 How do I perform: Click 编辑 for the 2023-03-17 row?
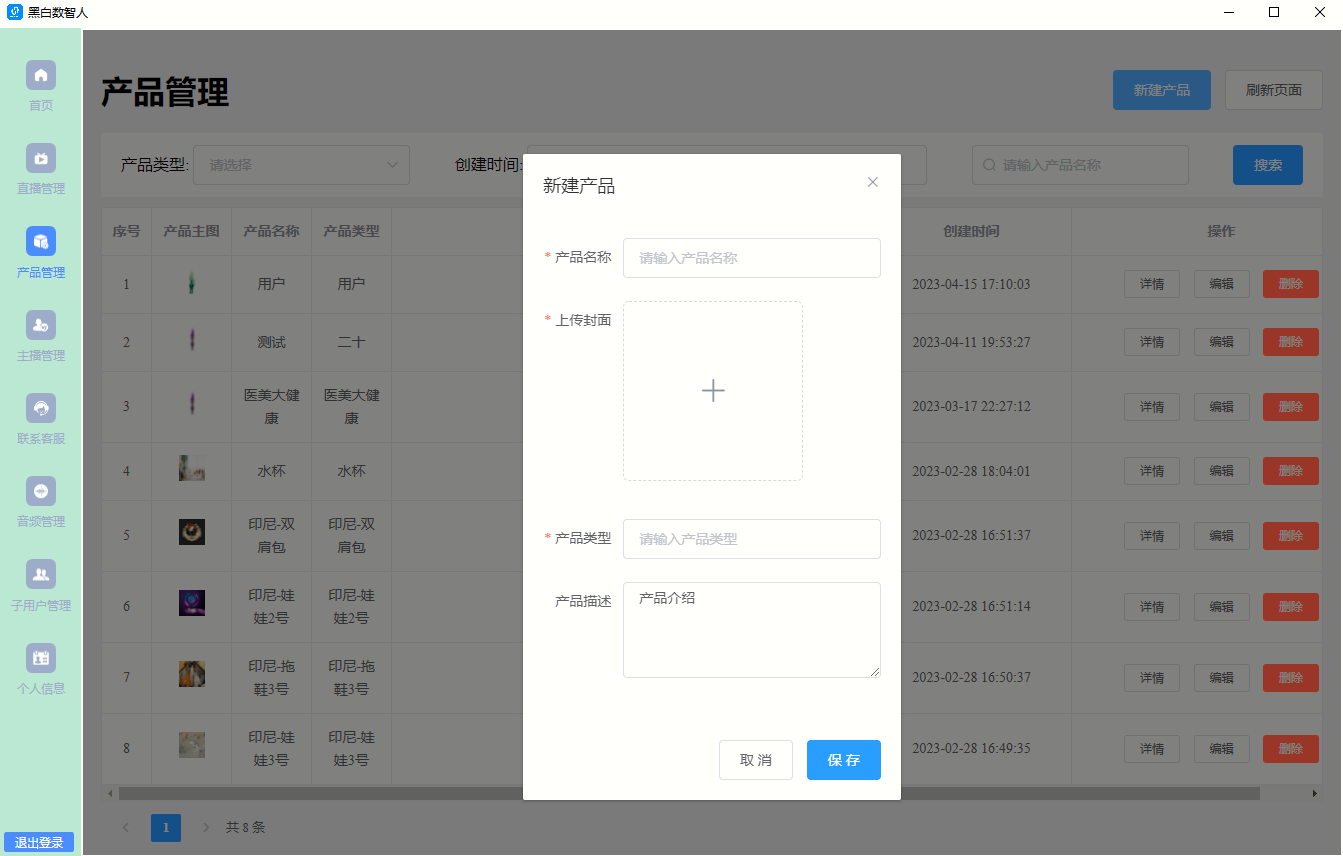(1222, 407)
